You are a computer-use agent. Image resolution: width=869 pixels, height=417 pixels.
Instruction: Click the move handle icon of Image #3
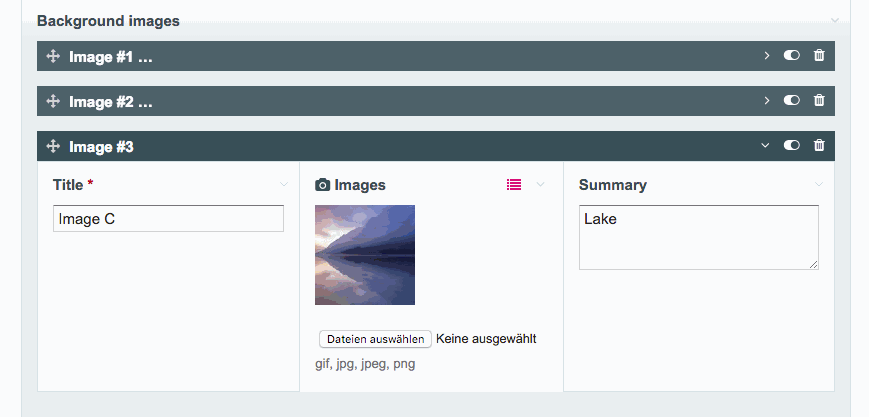click(53, 146)
